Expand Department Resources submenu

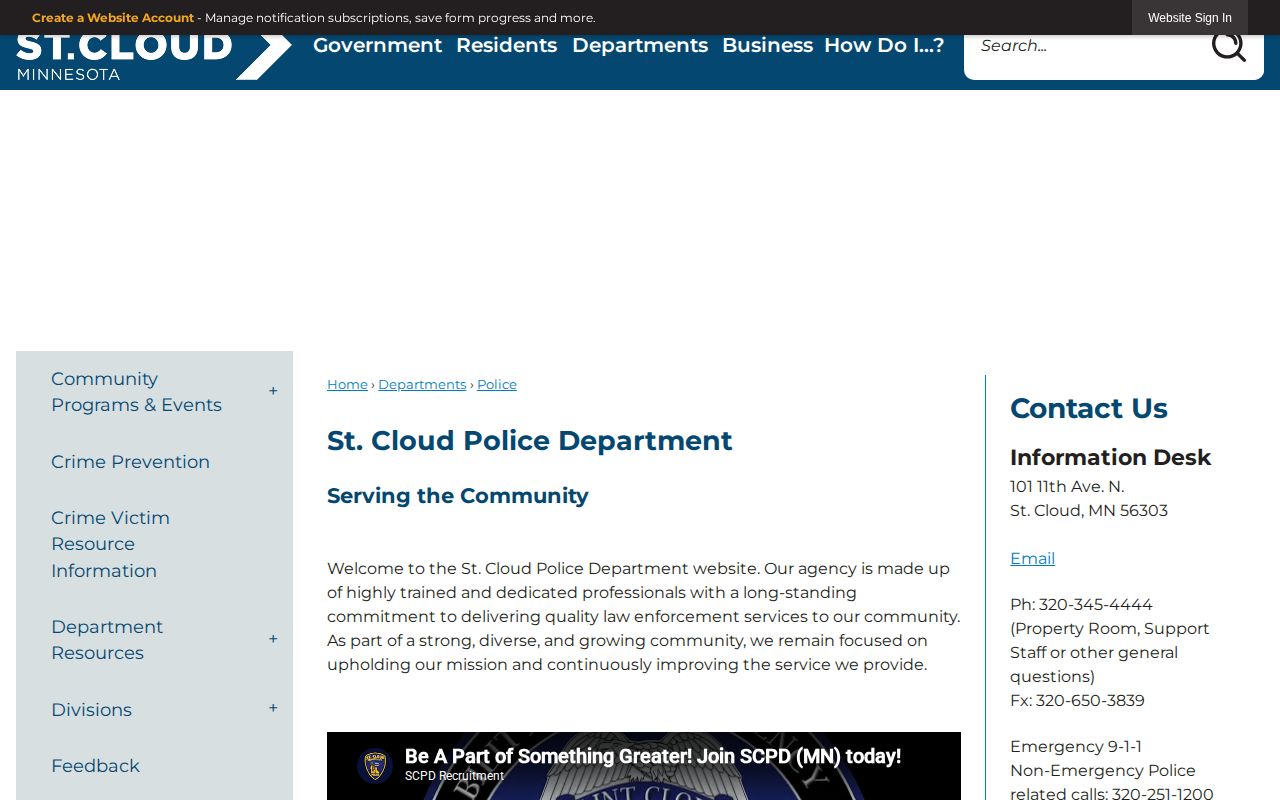click(273, 640)
